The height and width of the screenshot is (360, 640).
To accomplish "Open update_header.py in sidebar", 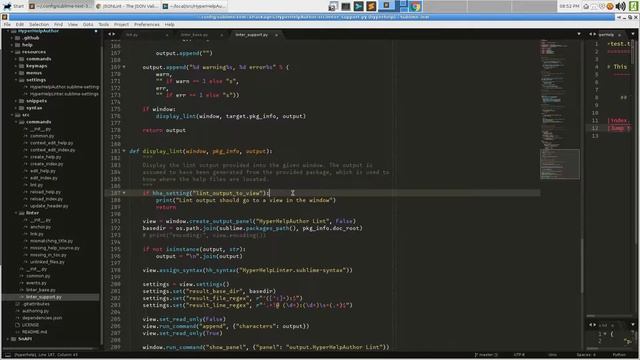I will 49,206.
